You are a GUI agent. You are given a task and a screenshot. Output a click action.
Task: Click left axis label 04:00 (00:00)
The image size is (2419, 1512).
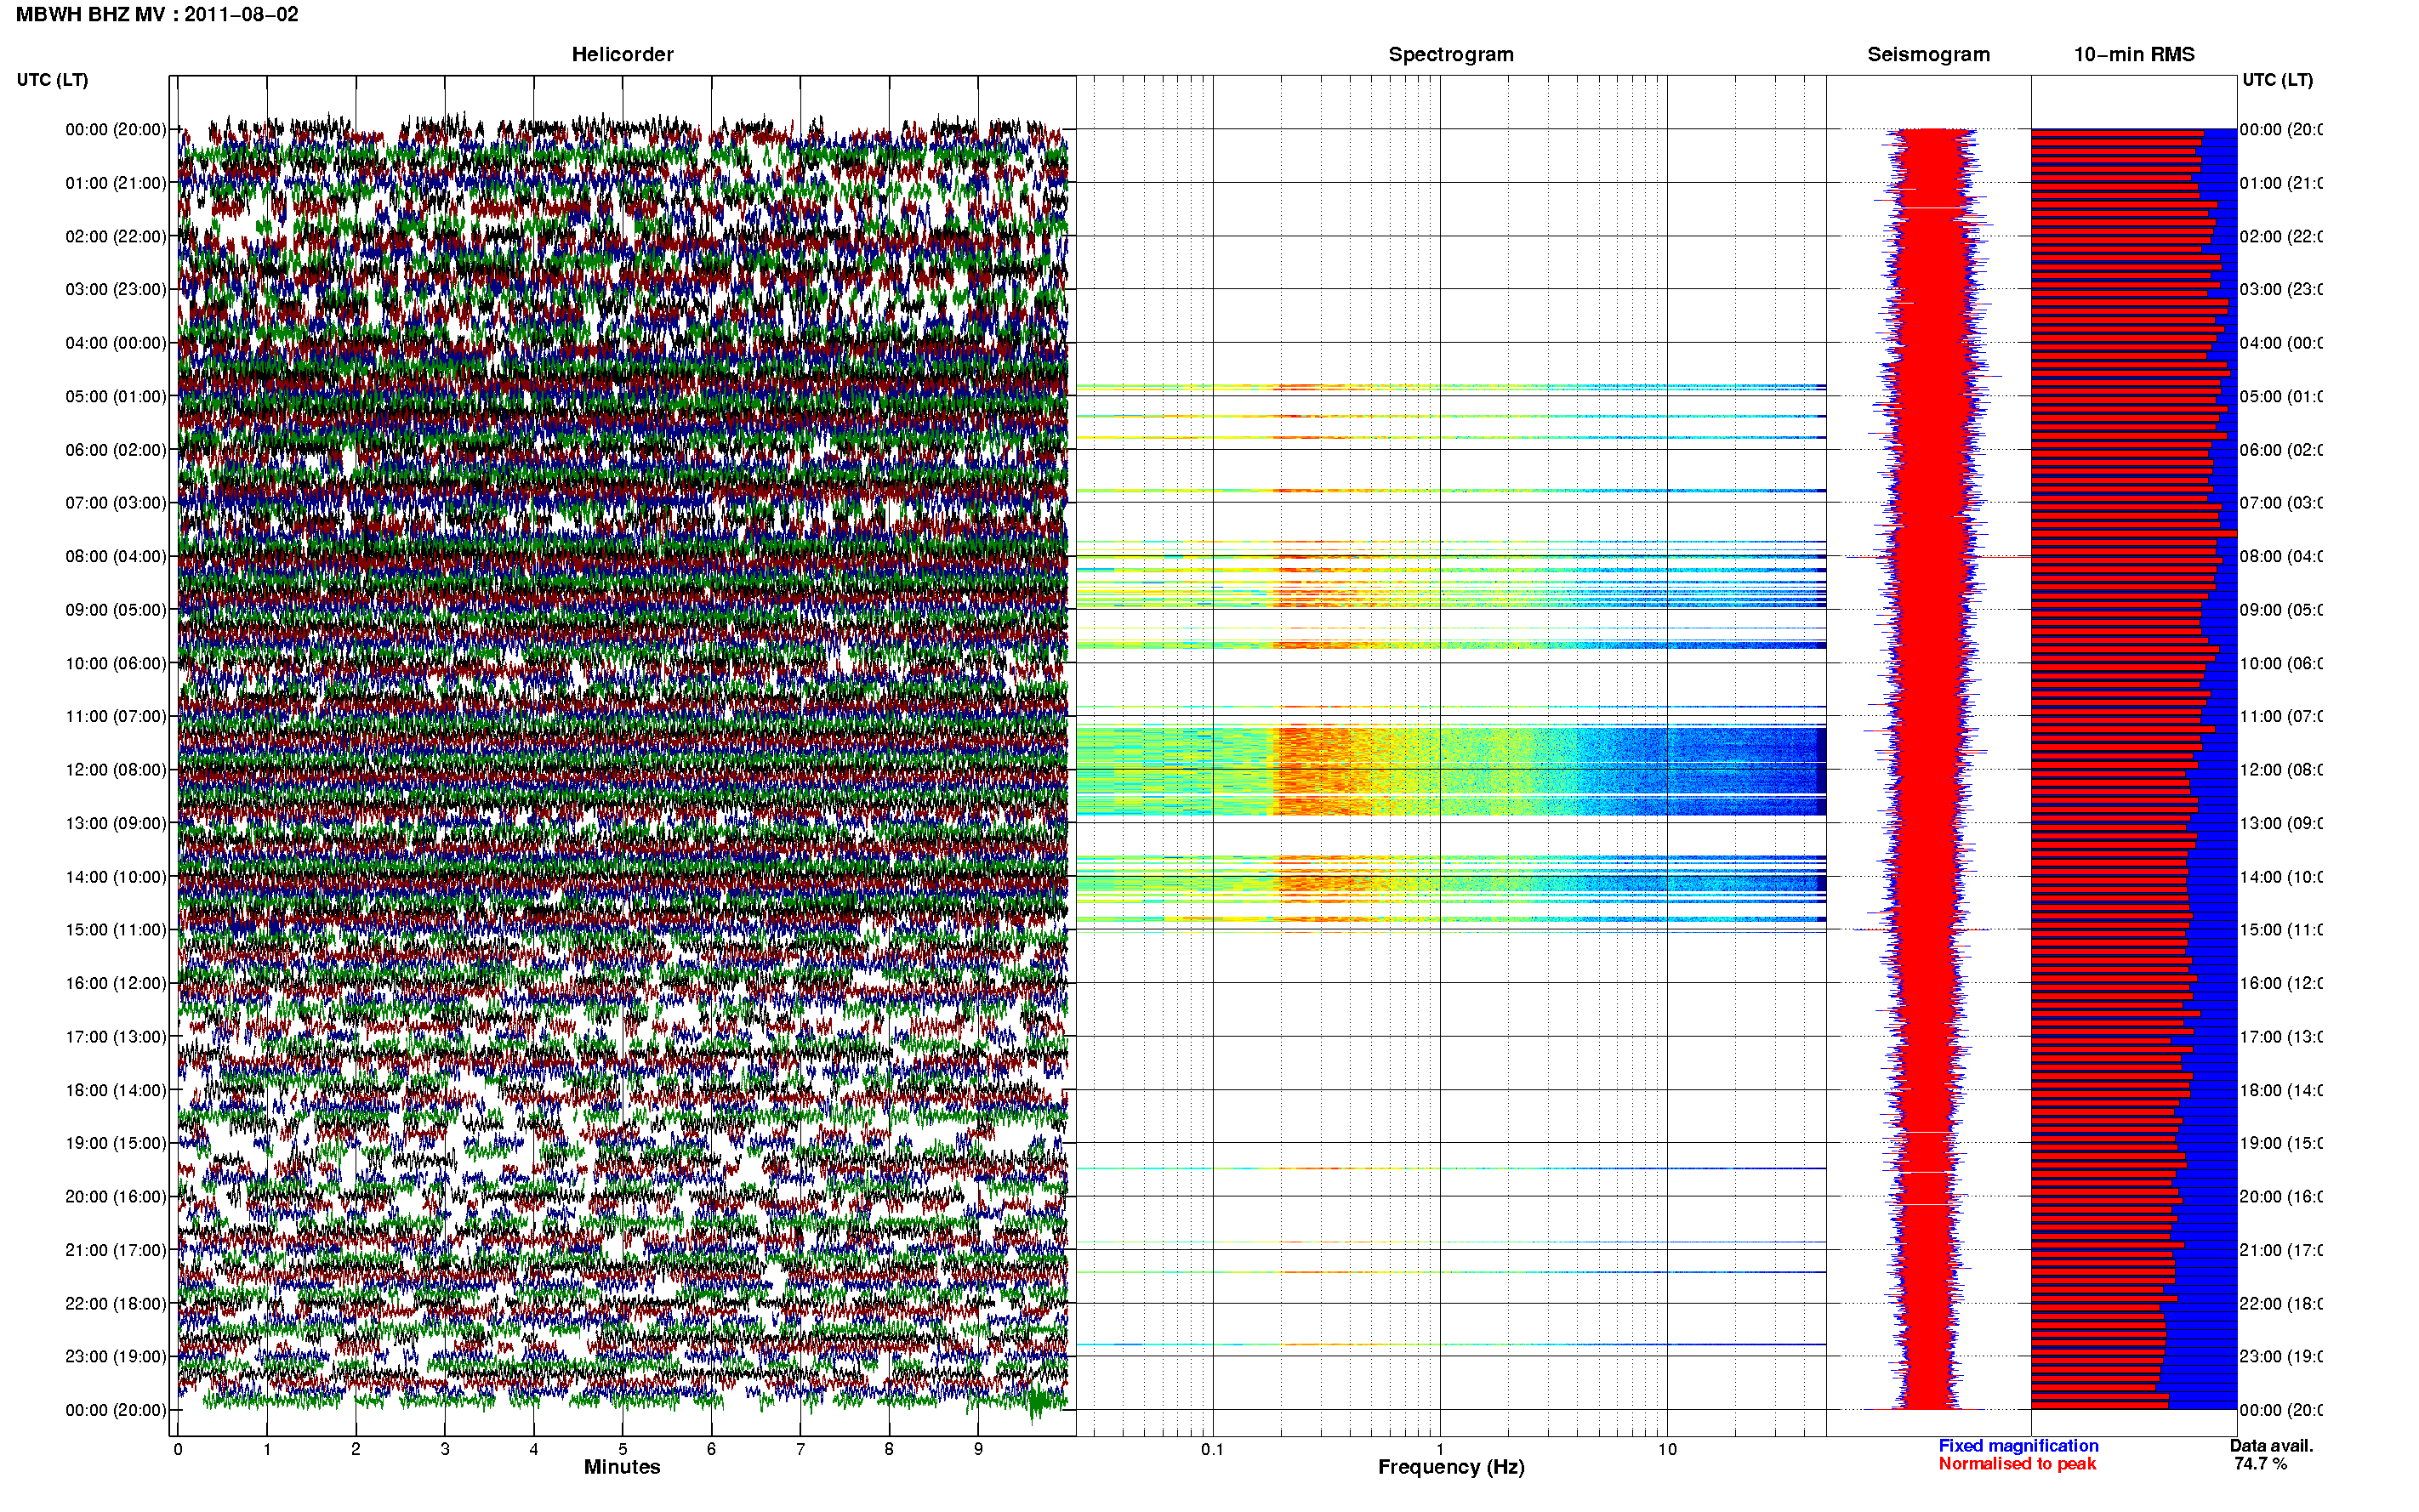coord(116,343)
